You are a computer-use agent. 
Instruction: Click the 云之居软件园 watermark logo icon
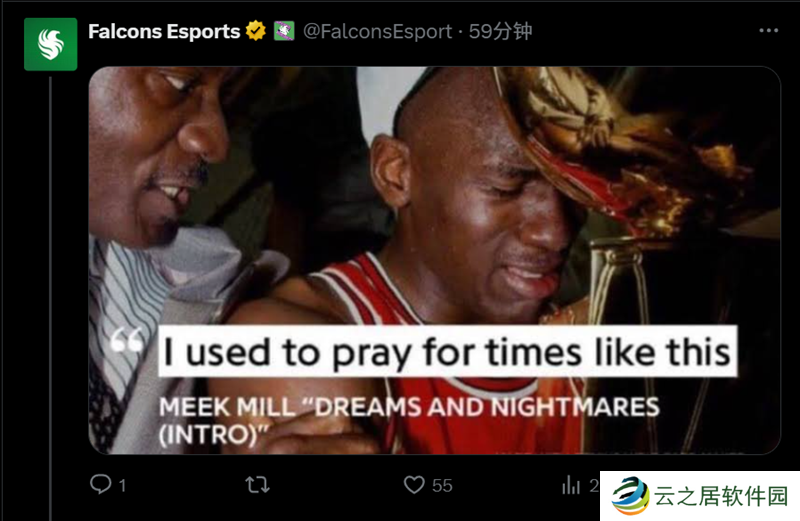coord(631,496)
